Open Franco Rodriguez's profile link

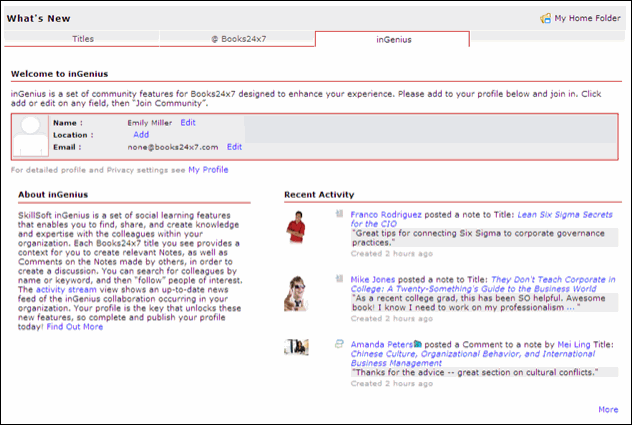(386, 215)
